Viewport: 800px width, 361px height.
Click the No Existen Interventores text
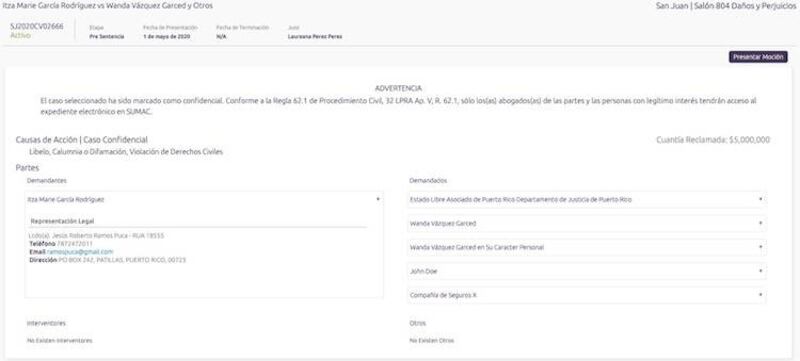click(60, 341)
